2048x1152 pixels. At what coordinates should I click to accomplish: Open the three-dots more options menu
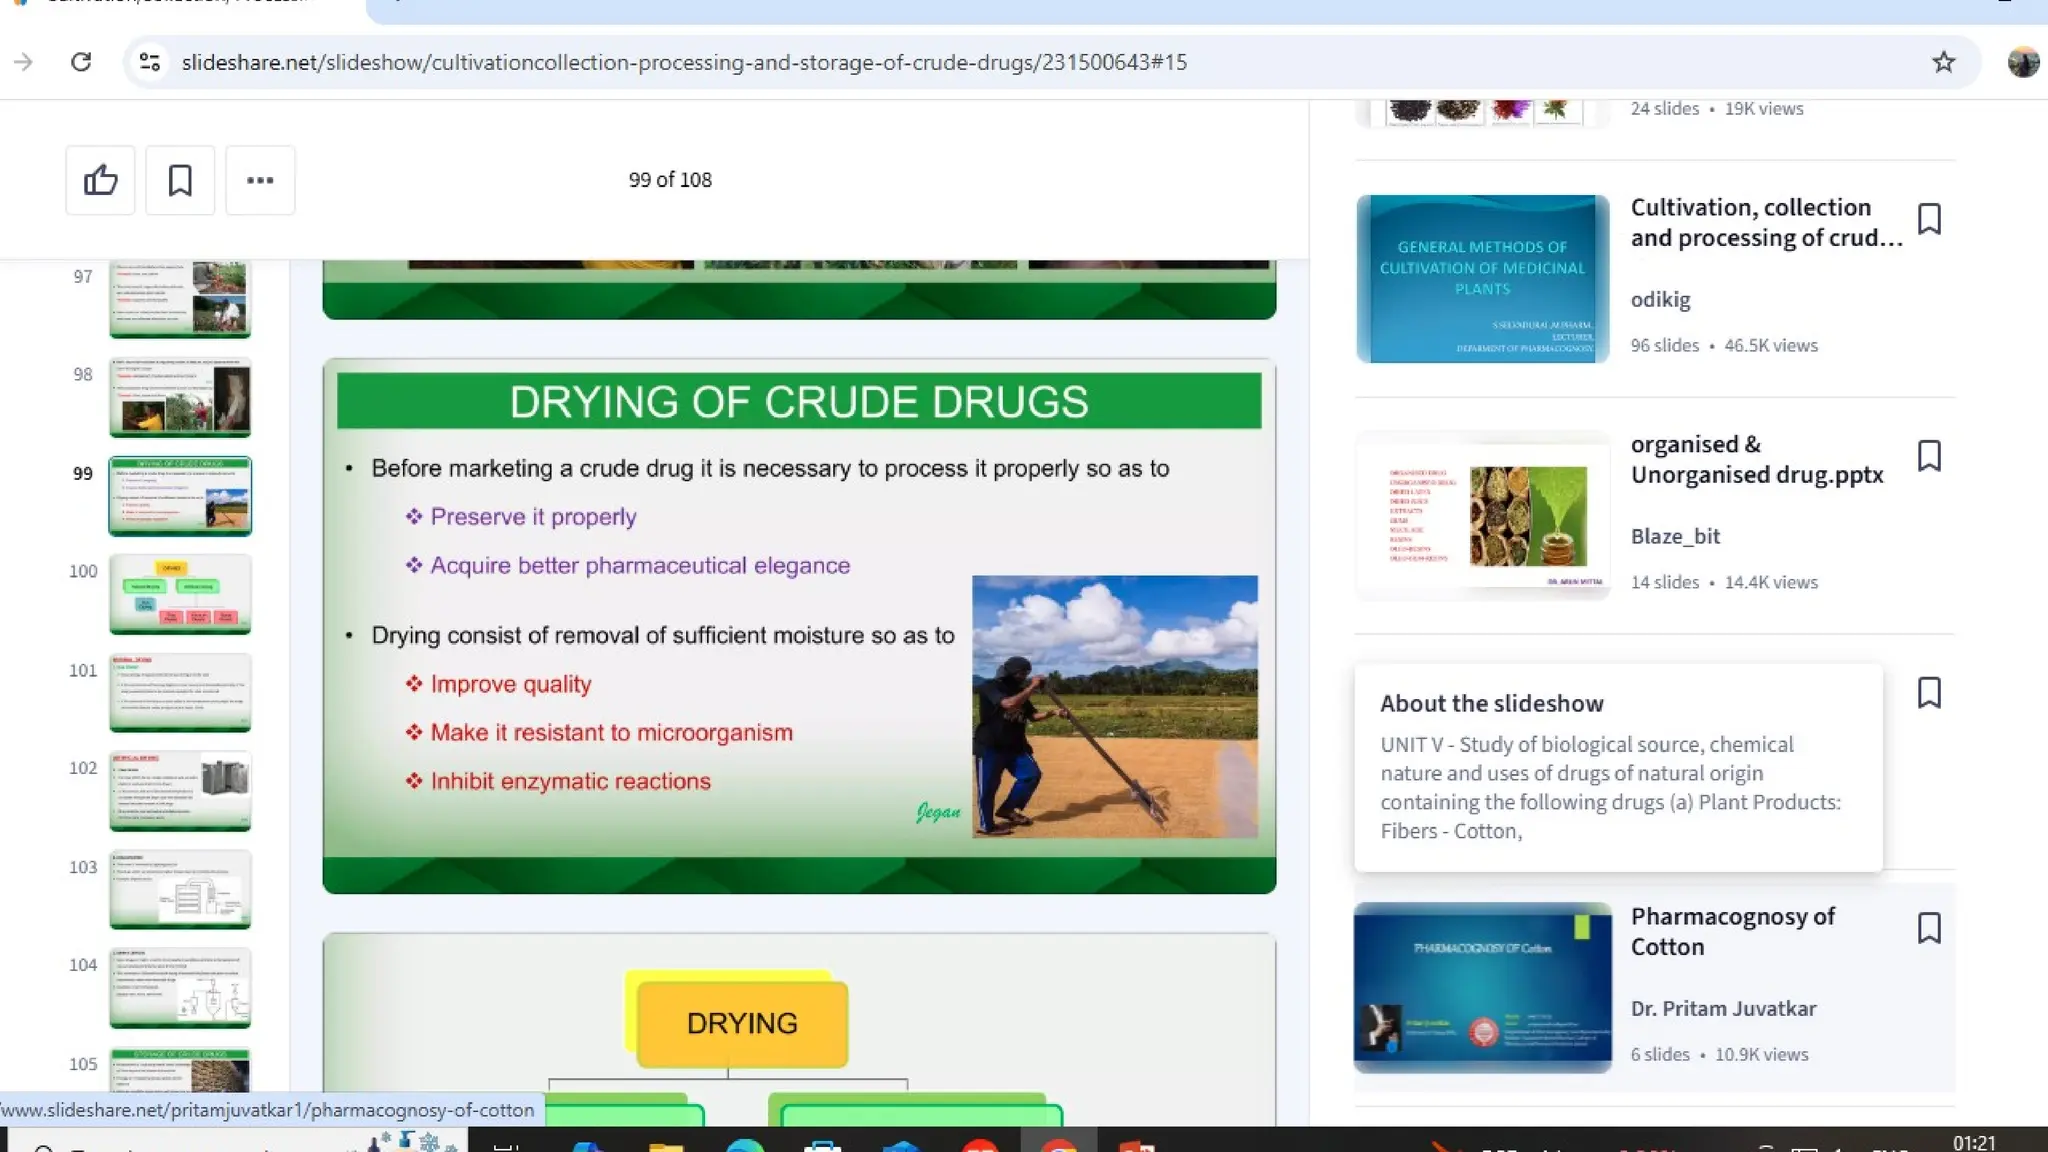coord(260,180)
